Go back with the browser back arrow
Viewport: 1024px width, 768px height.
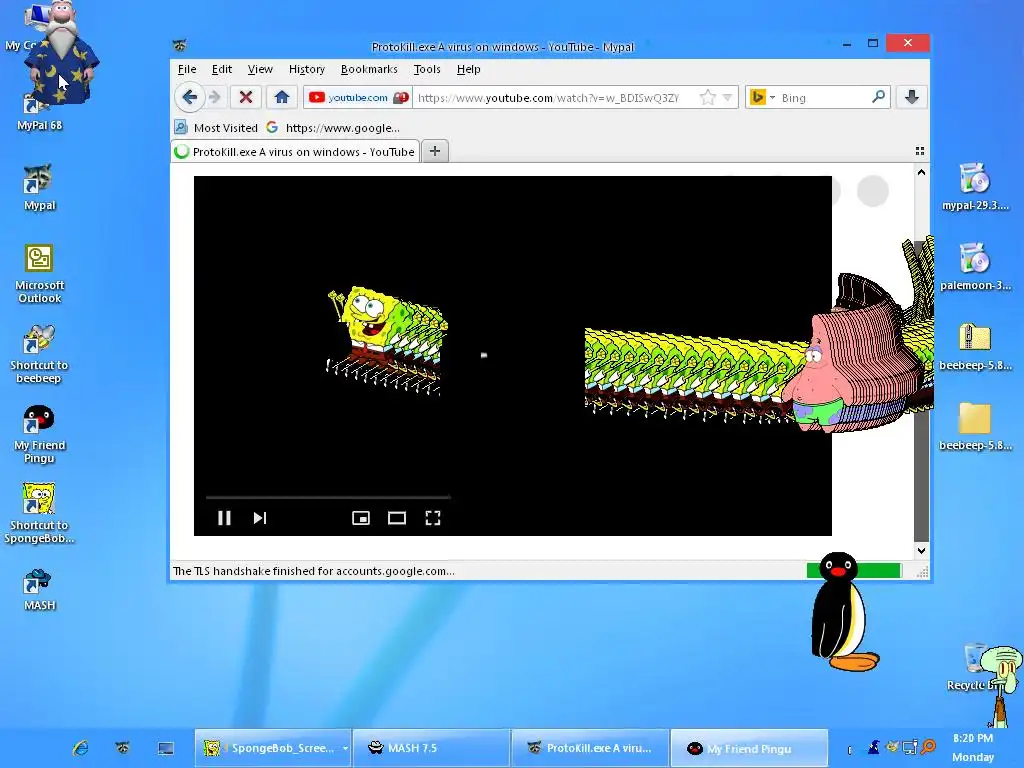click(x=189, y=98)
